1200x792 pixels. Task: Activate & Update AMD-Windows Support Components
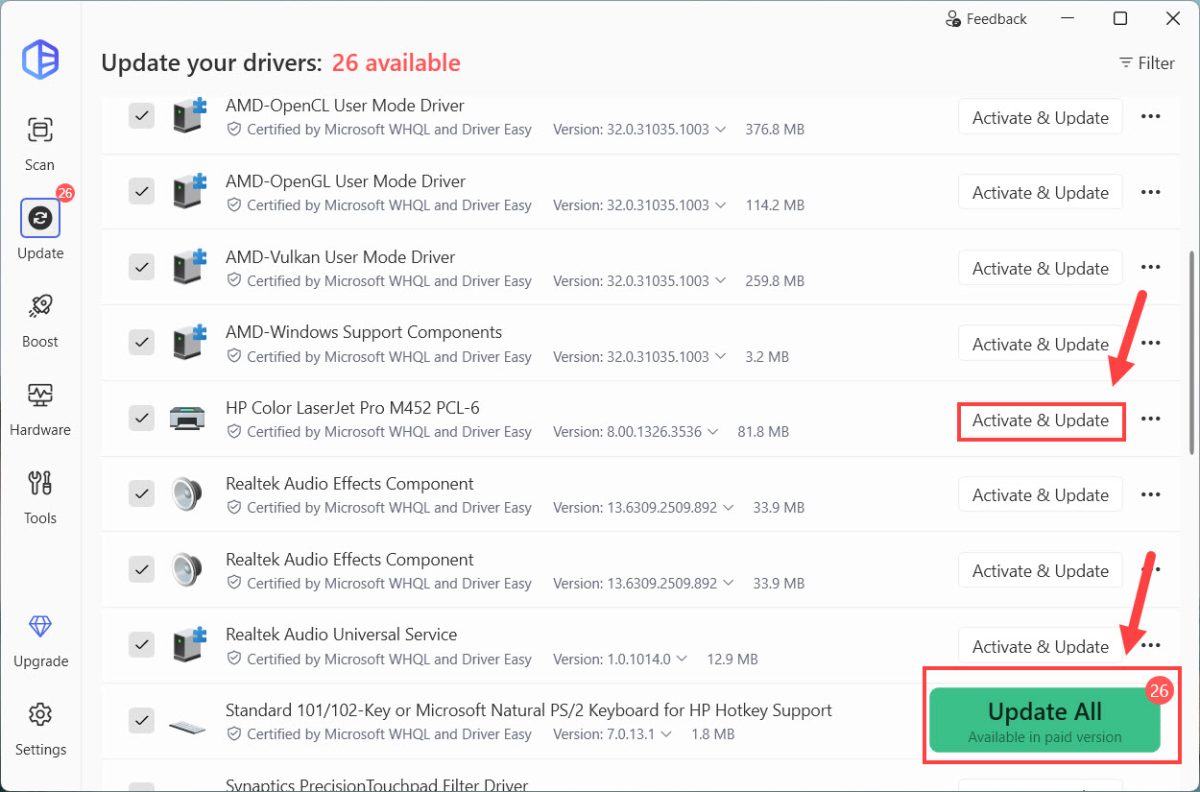click(x=1040, y=344)
